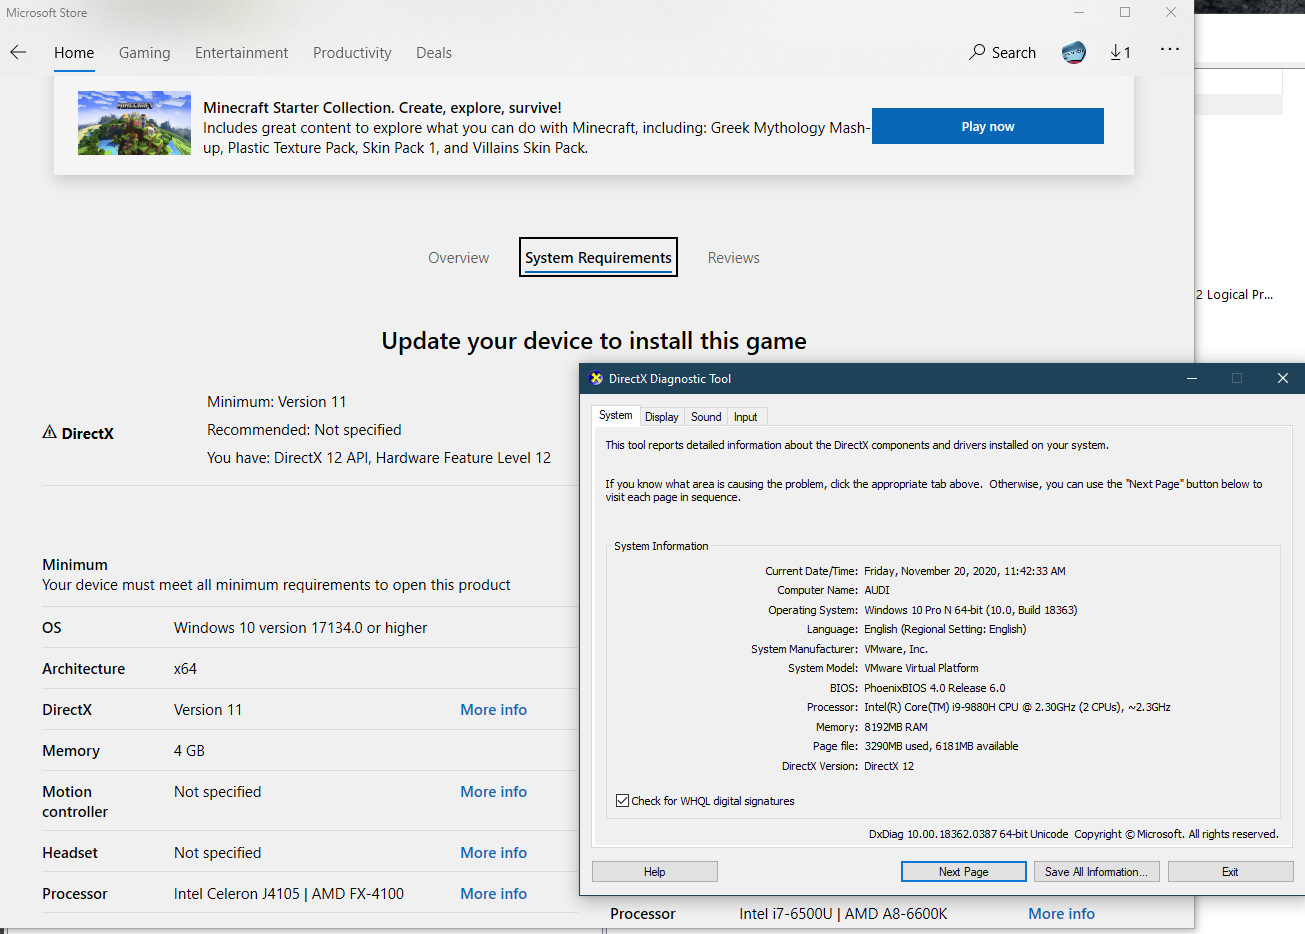Click the 'PhoenixBIOS 4.0 Release 6.0' value
Viewport: 1305px width, 934px height.
pos(935,688)
